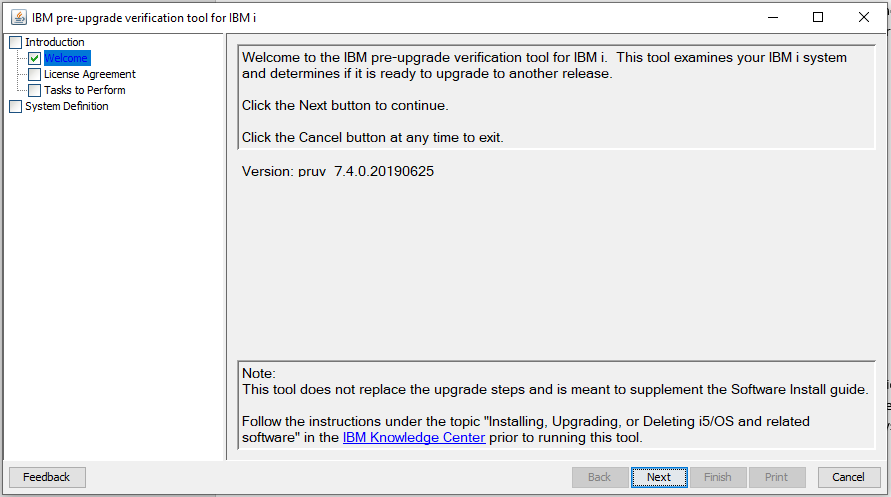Select the Introduction tree node label
The width and height of the screenshot is (891, 497).
55,42
